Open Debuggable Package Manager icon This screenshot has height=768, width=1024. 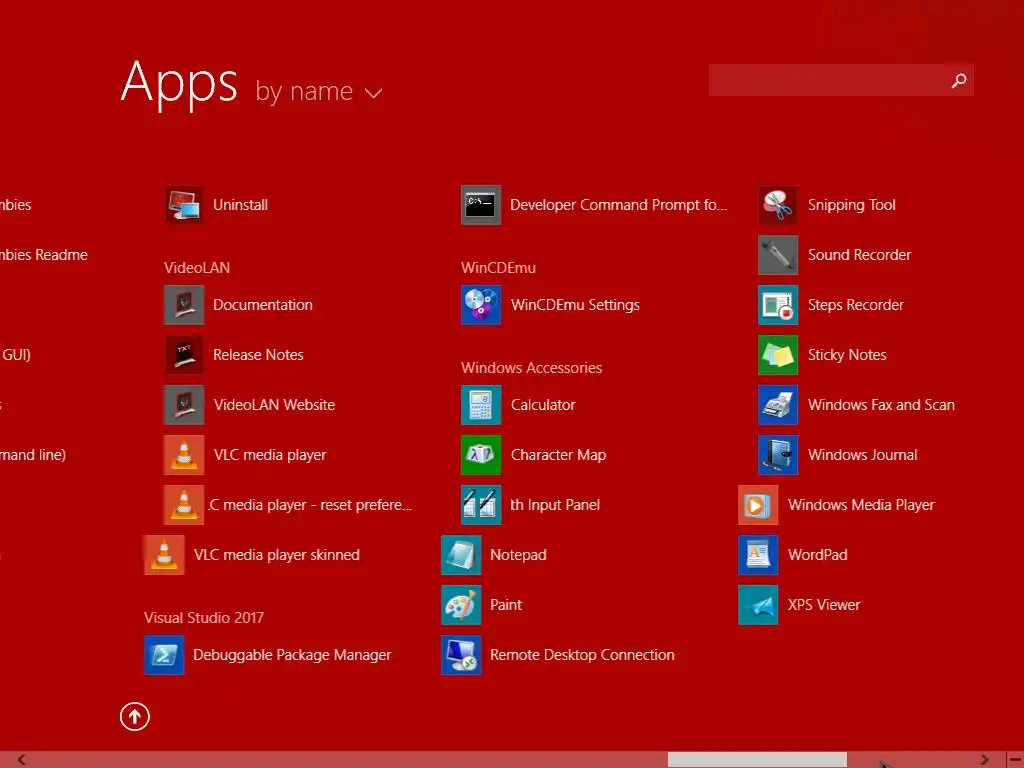[x=164, y=655]
